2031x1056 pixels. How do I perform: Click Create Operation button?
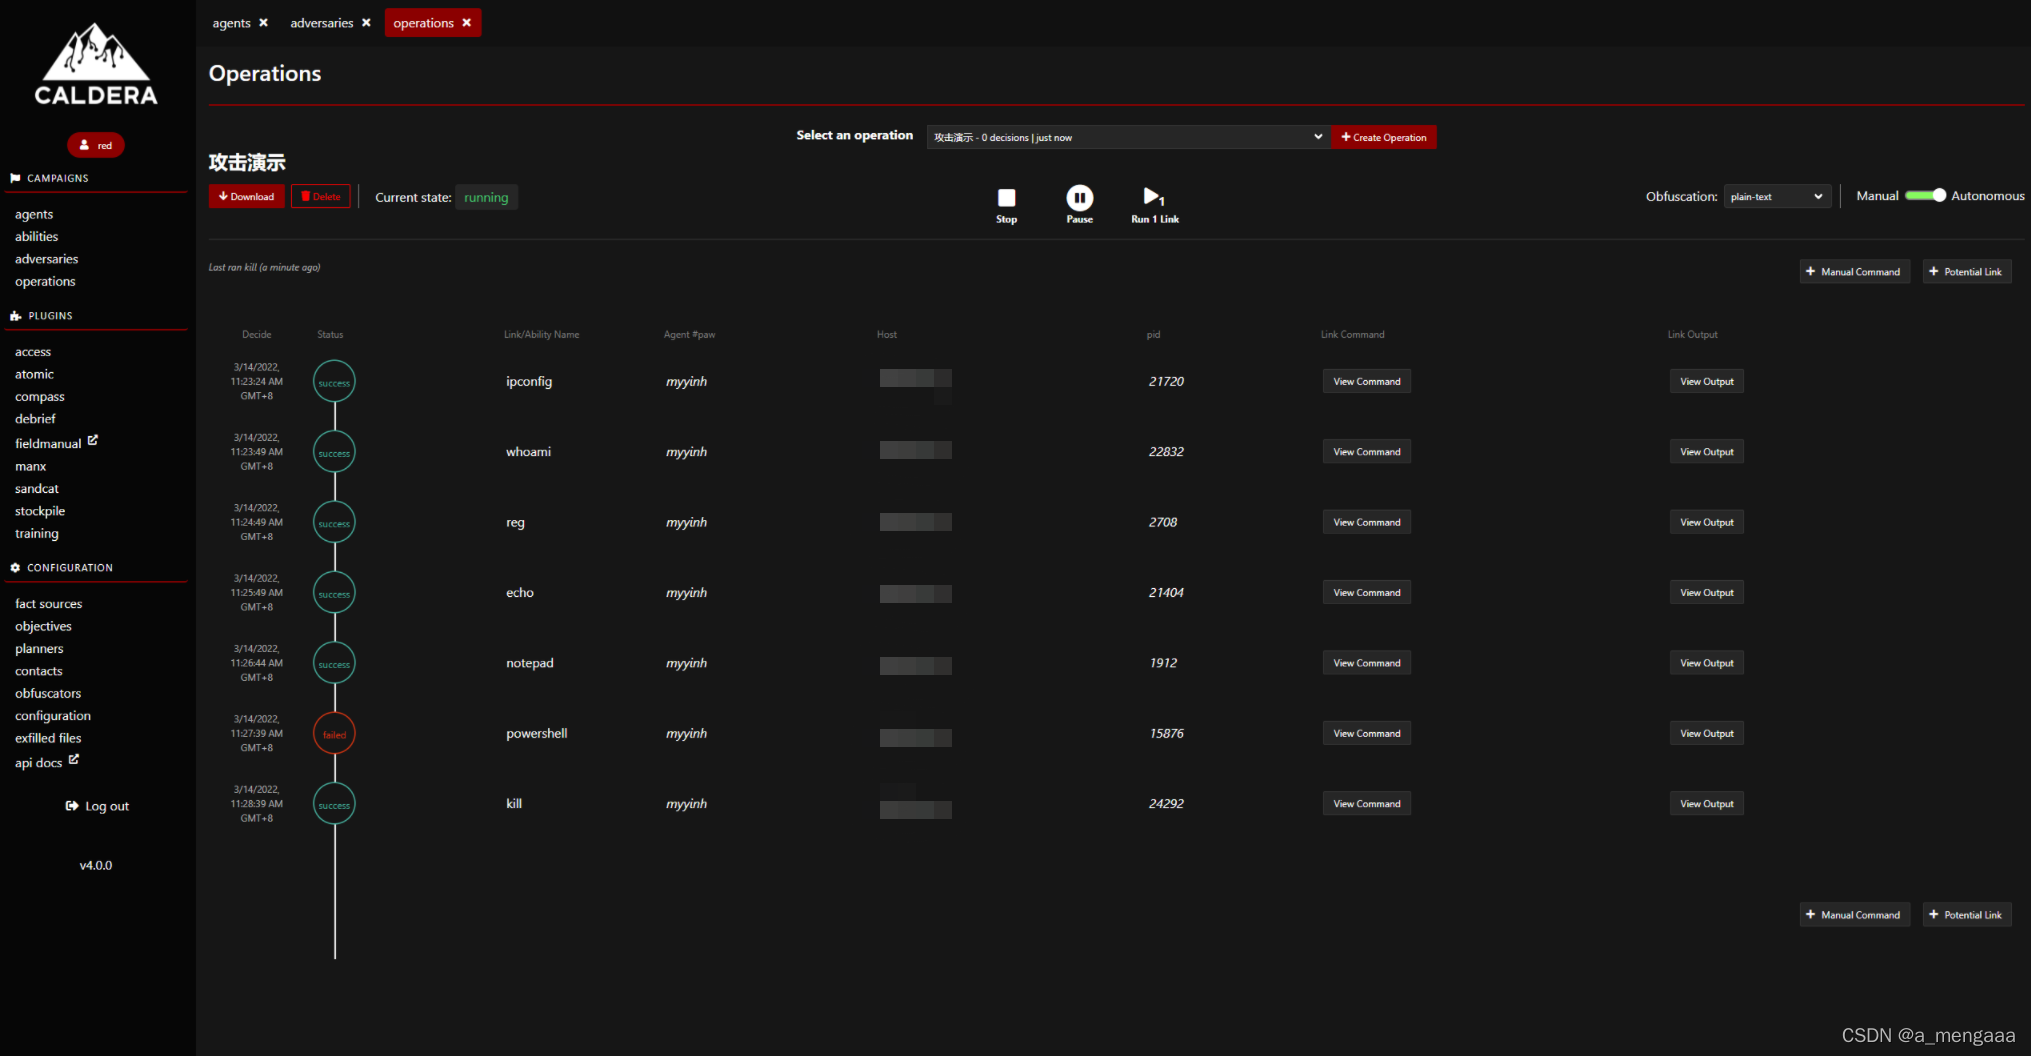(x=1384, y=137)
